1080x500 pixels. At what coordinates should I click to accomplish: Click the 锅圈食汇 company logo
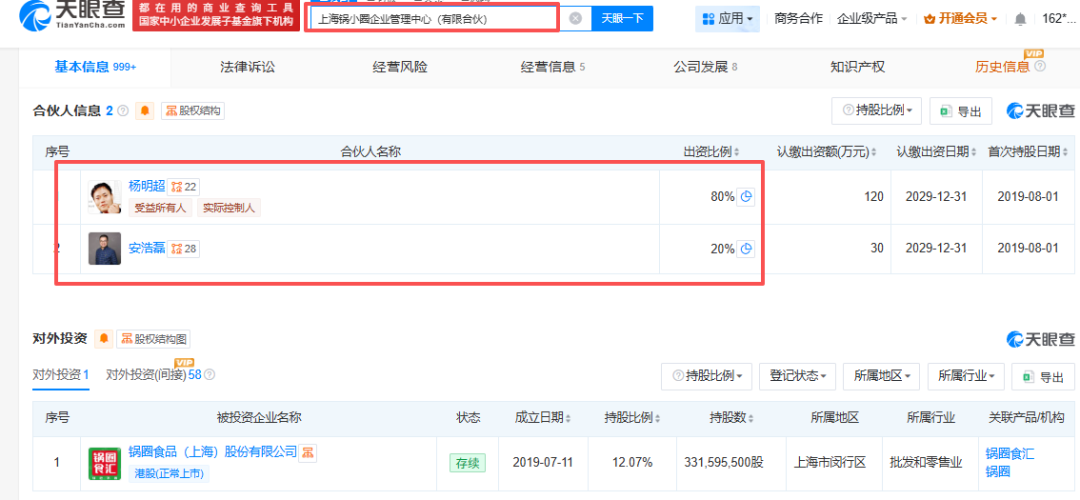coord(105,463)
